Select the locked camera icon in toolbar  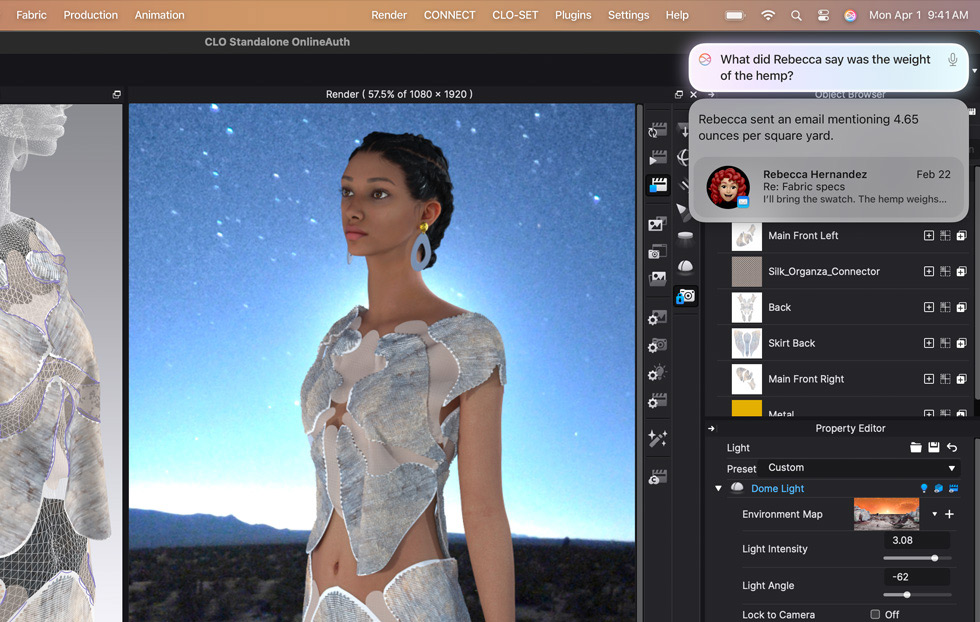pyautogui.click(x=685, y=296)
